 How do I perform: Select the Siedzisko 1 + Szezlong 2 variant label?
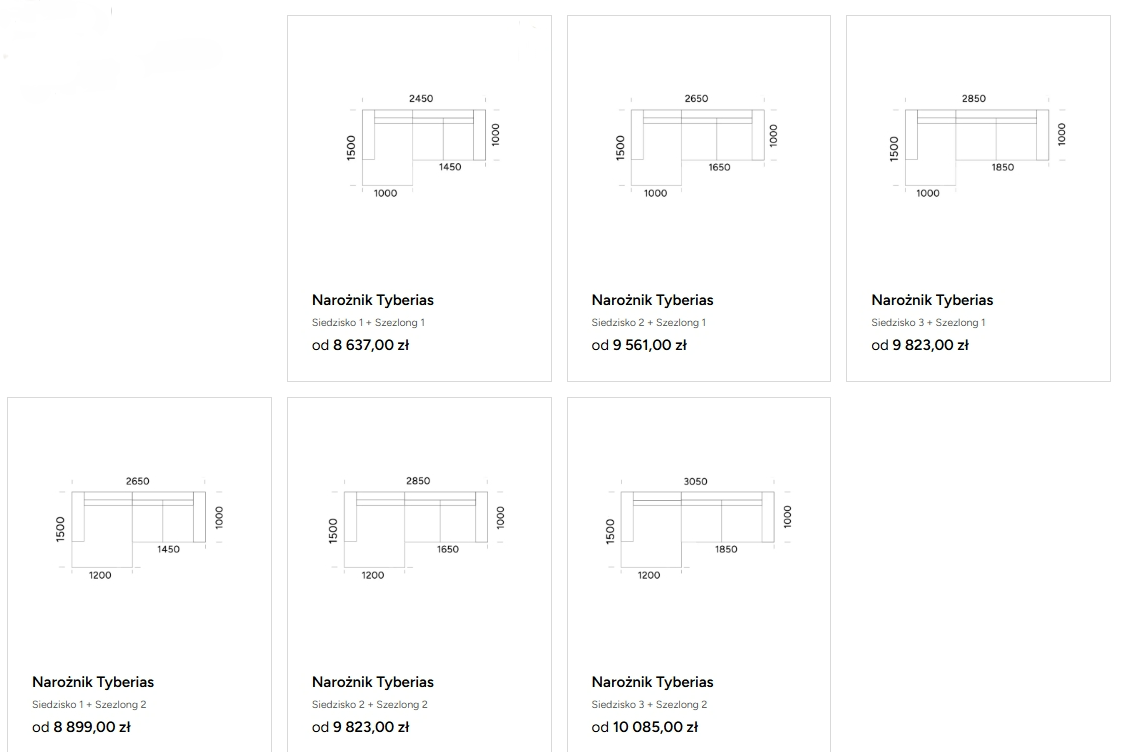[x=90, y=705]
